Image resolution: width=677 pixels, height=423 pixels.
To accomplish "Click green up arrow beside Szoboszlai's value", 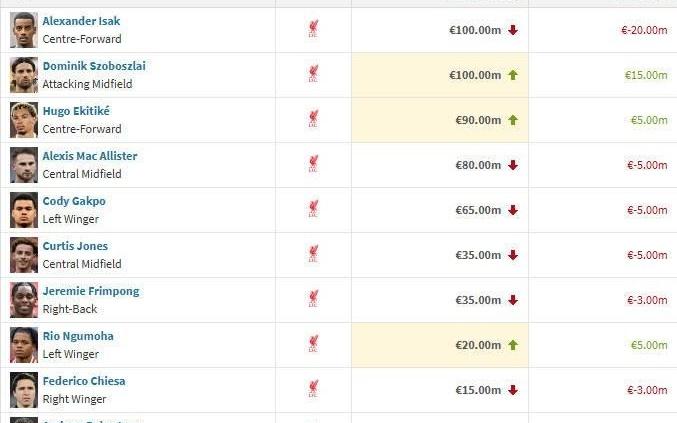I will point(513,75).
